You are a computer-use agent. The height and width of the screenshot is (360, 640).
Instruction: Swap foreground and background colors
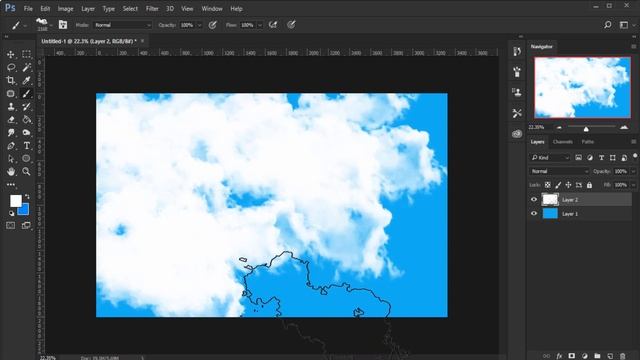pos(27,197)
